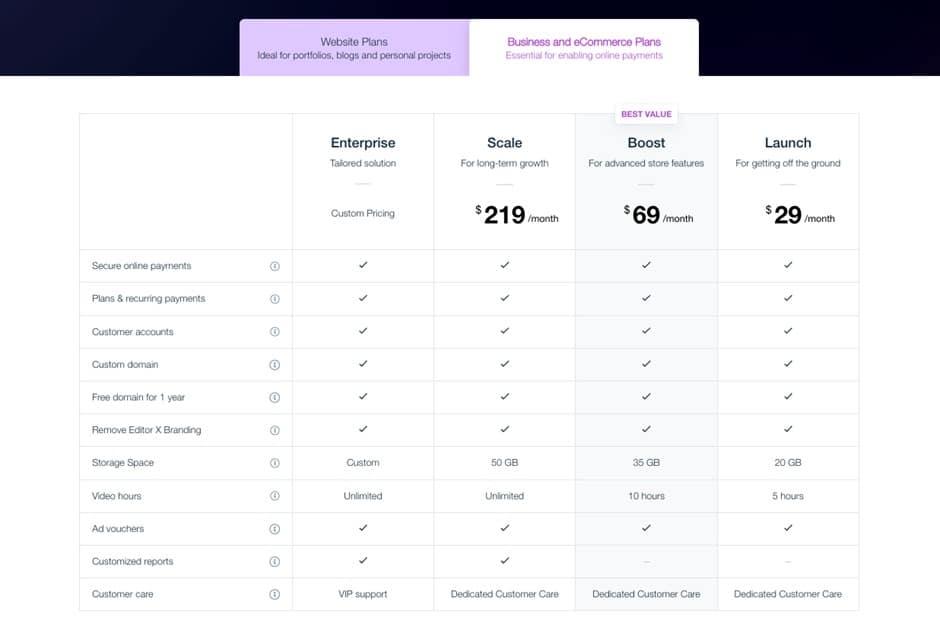The width and height of the screenshot is (940, 633).
Task: Show info for Free domain for 1 year
Action: (x=275, y=397)
